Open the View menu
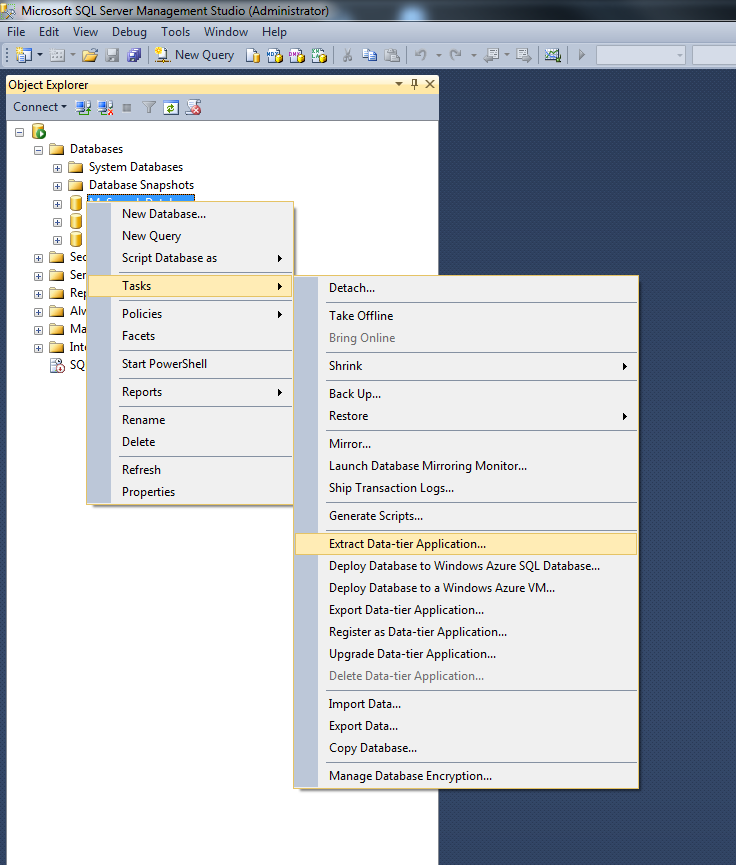 (85, 32)
